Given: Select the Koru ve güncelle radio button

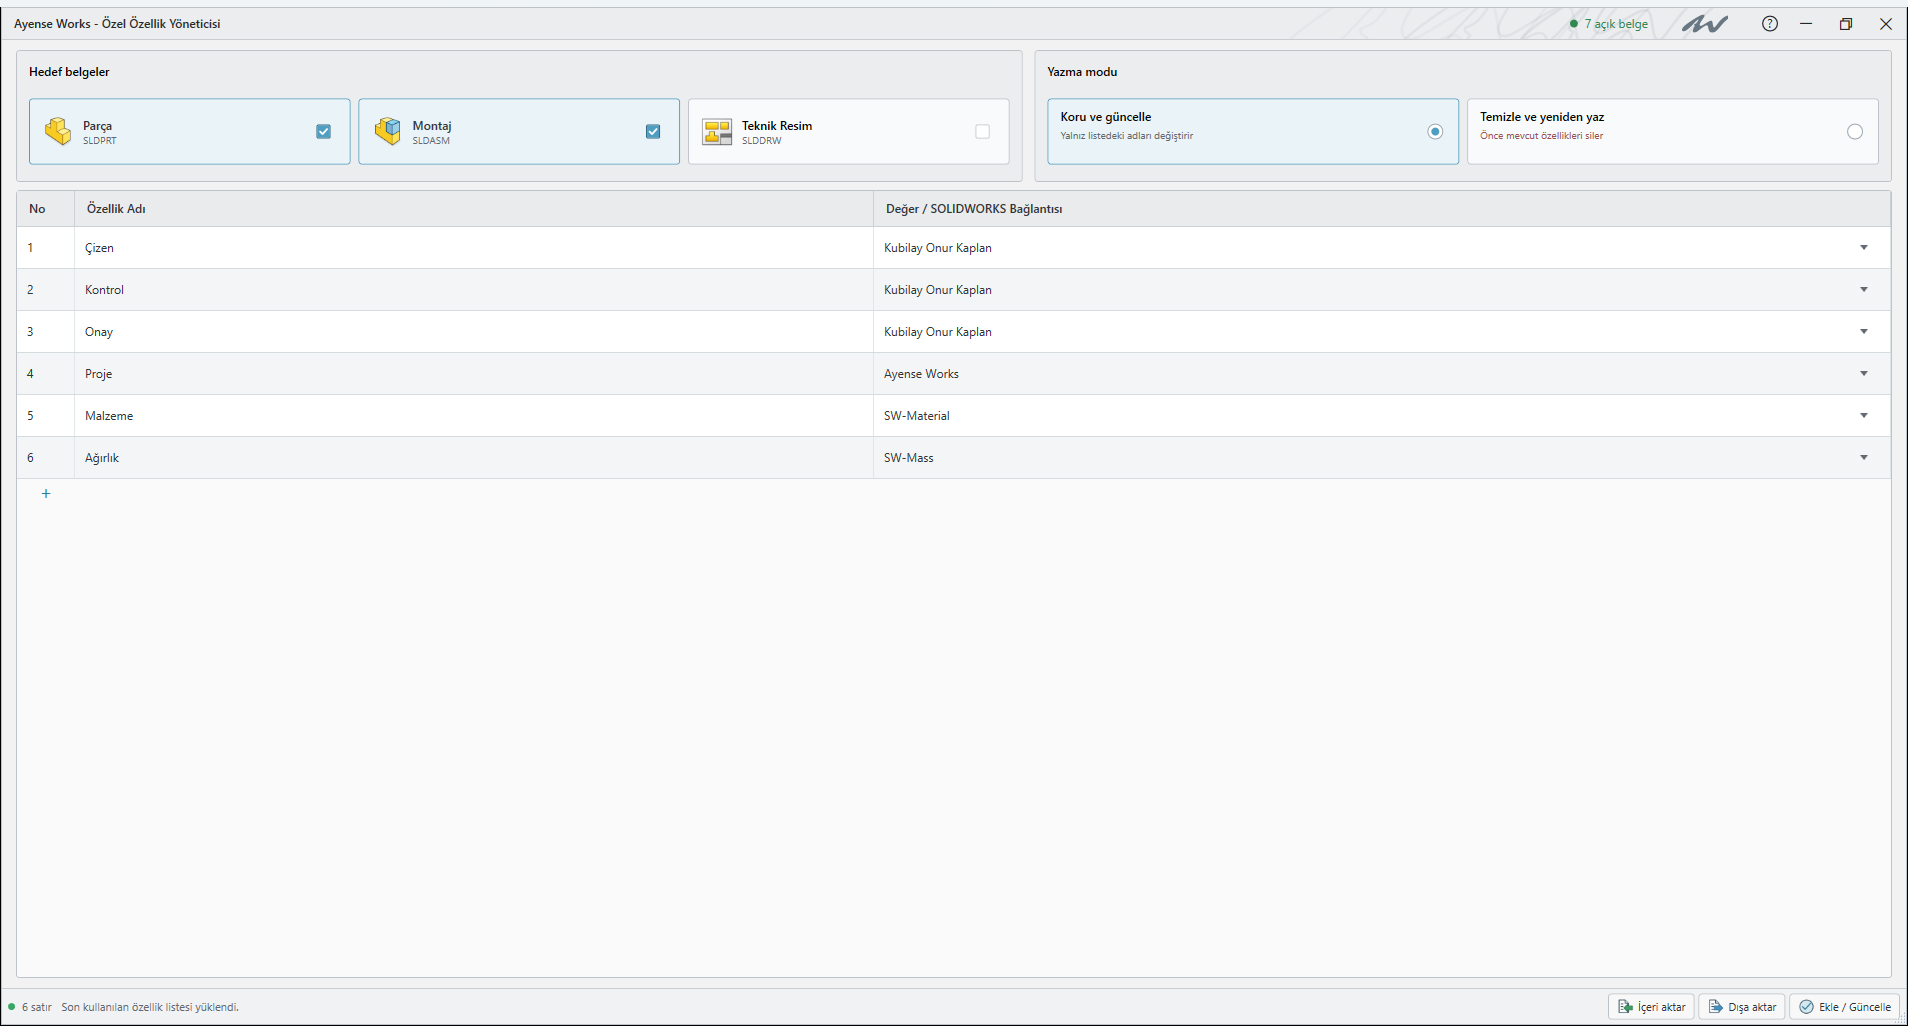Looking at the screenshot, I should coord(1435,131).
